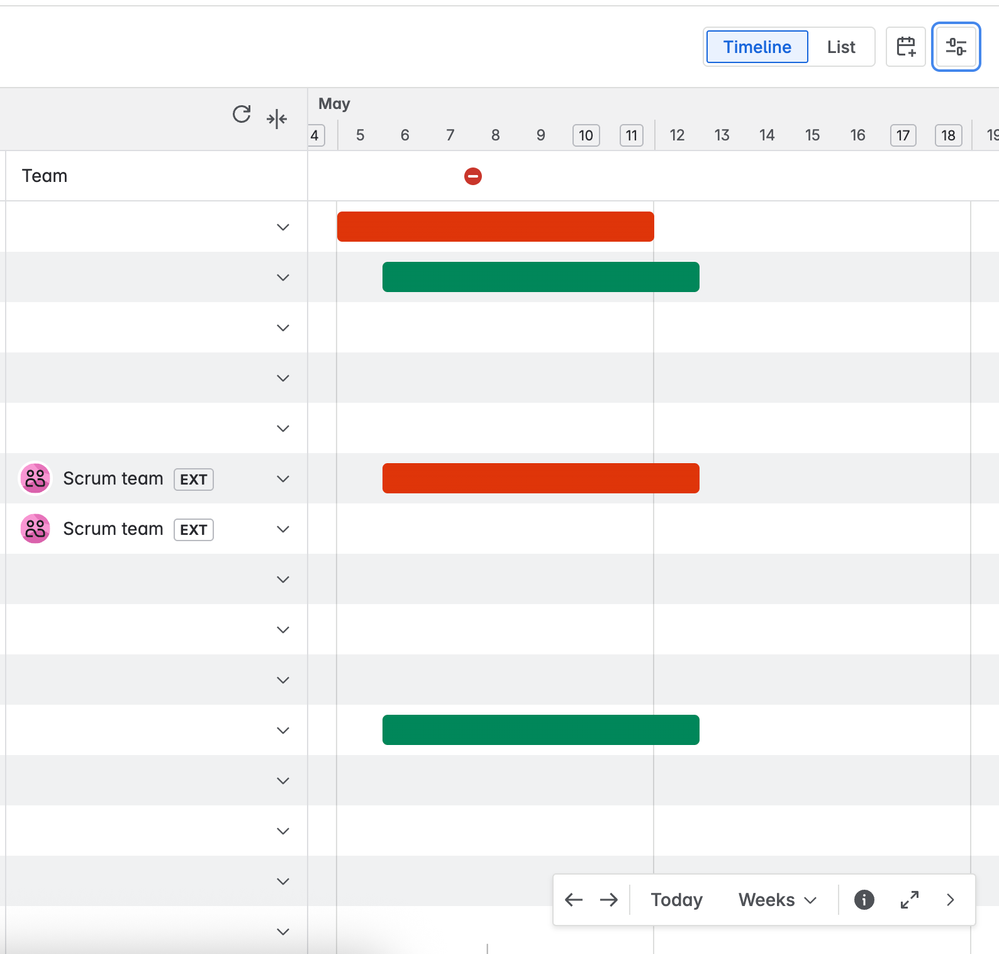Open the lower green bar on the timeline
999x954 pixels.
point(541,730)
